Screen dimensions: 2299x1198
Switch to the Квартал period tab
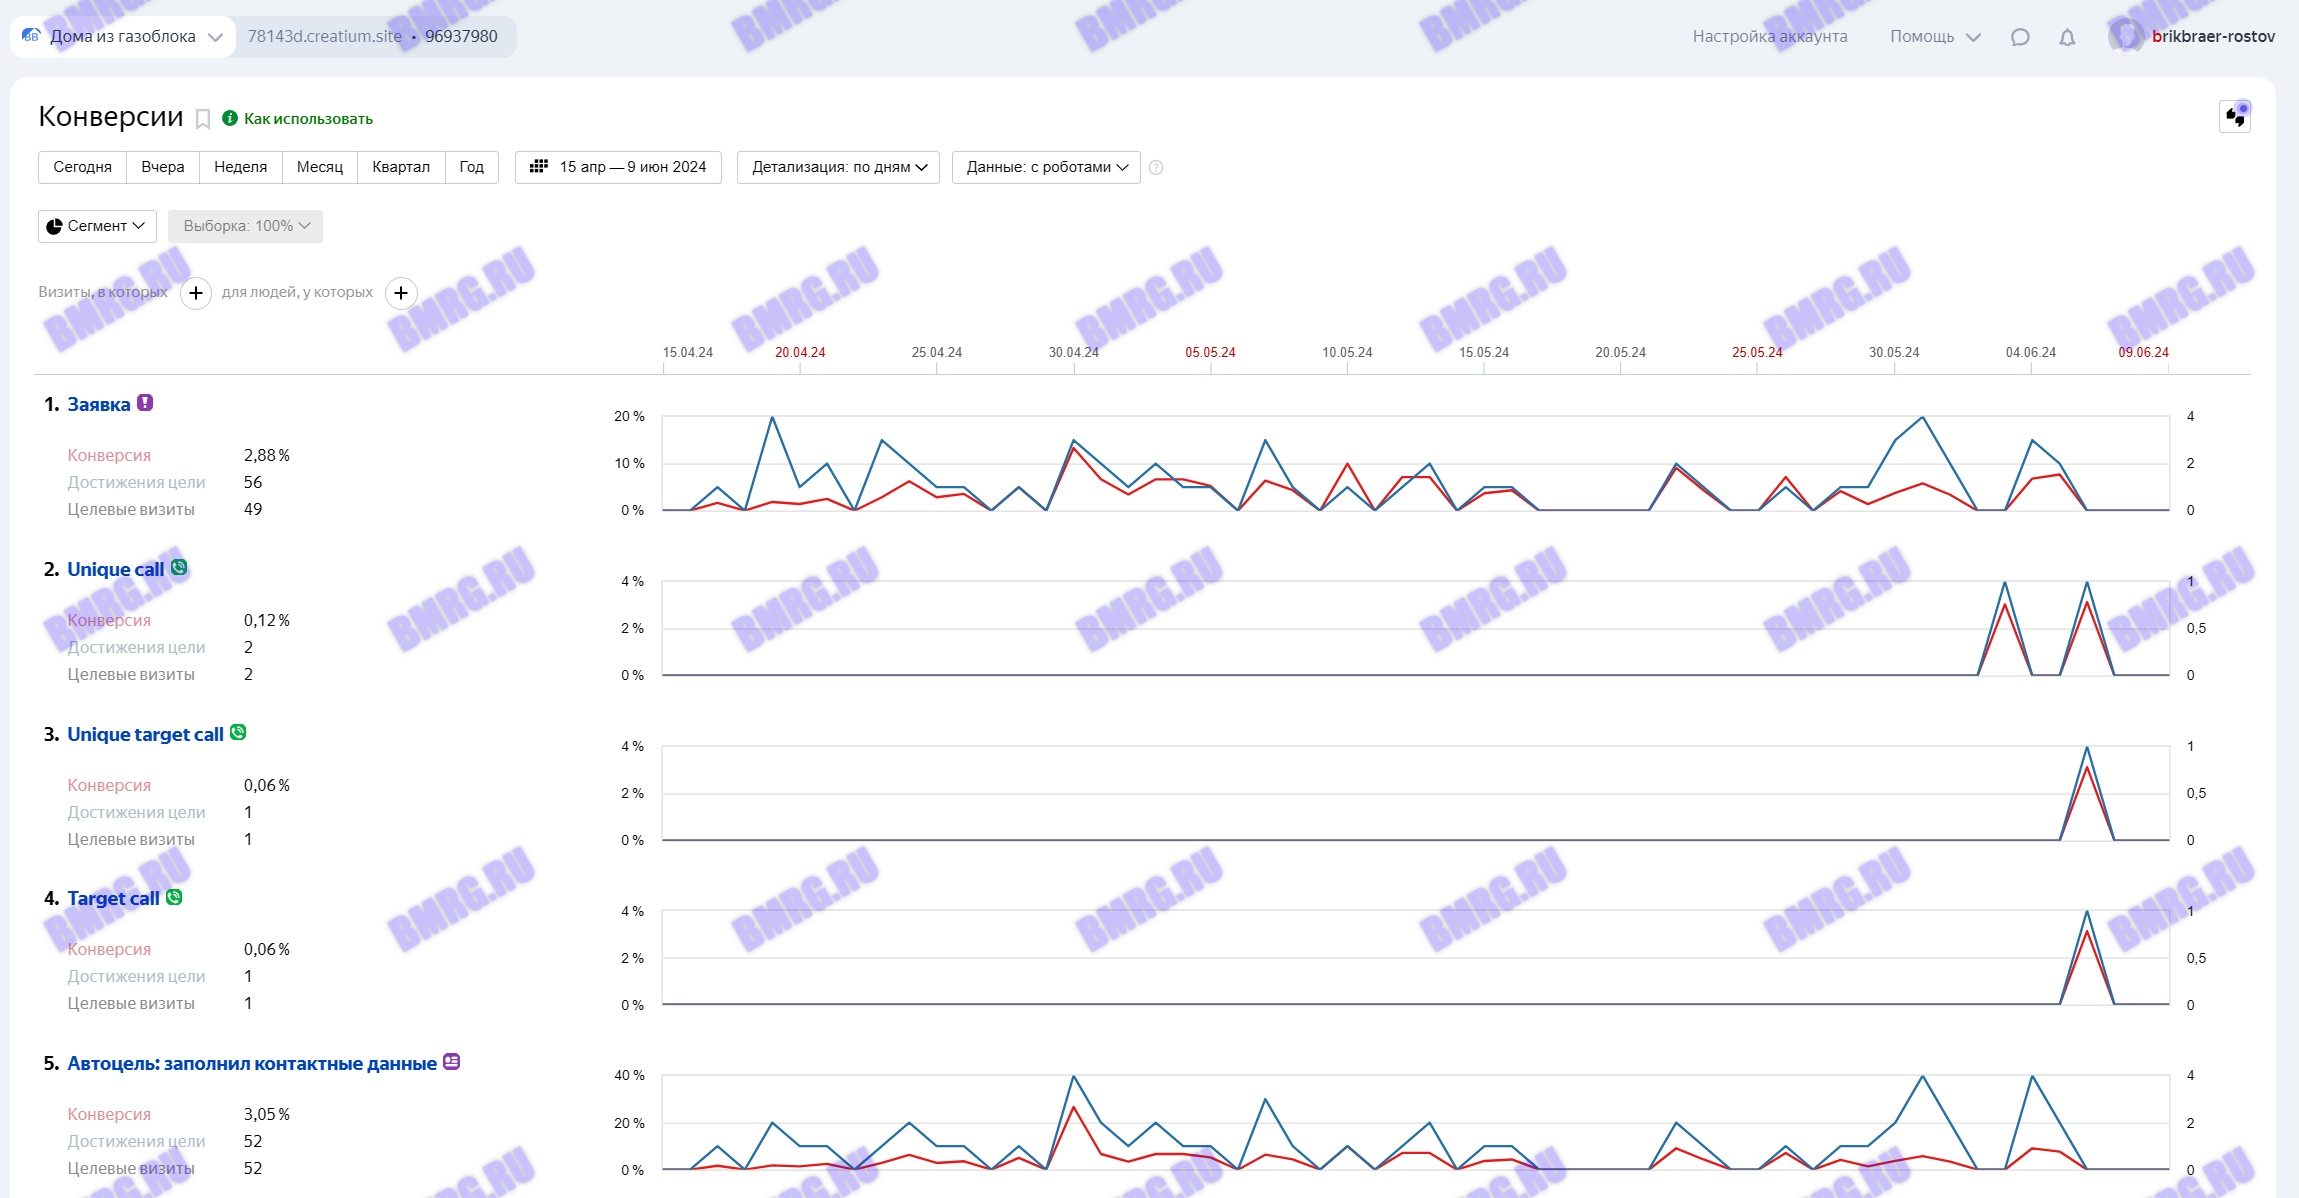tap(400, 167)
